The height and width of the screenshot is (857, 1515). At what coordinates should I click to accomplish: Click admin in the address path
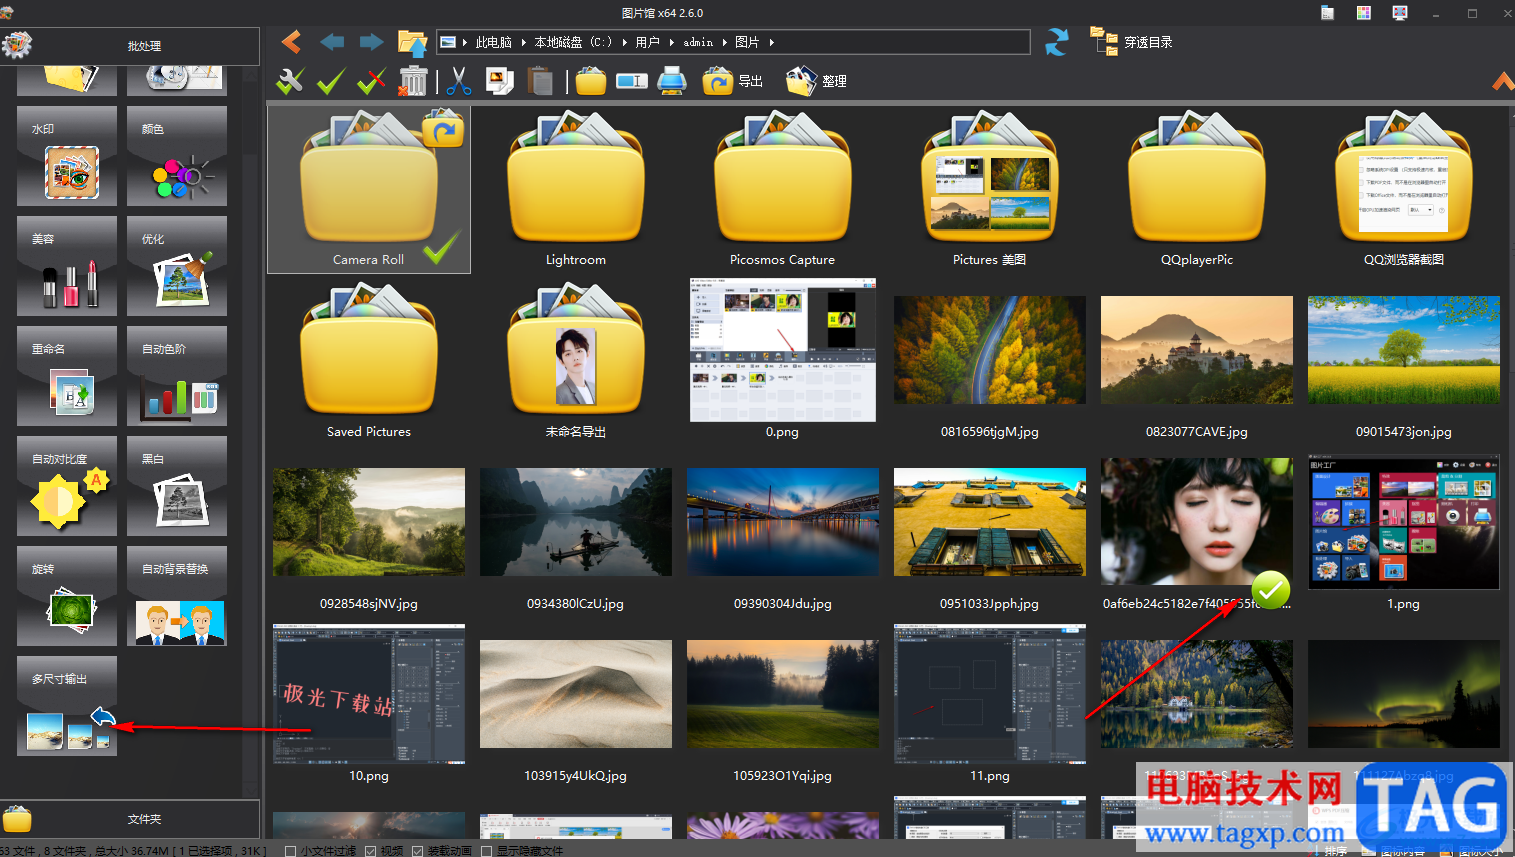pyautogui.click(x=698, y=42)
